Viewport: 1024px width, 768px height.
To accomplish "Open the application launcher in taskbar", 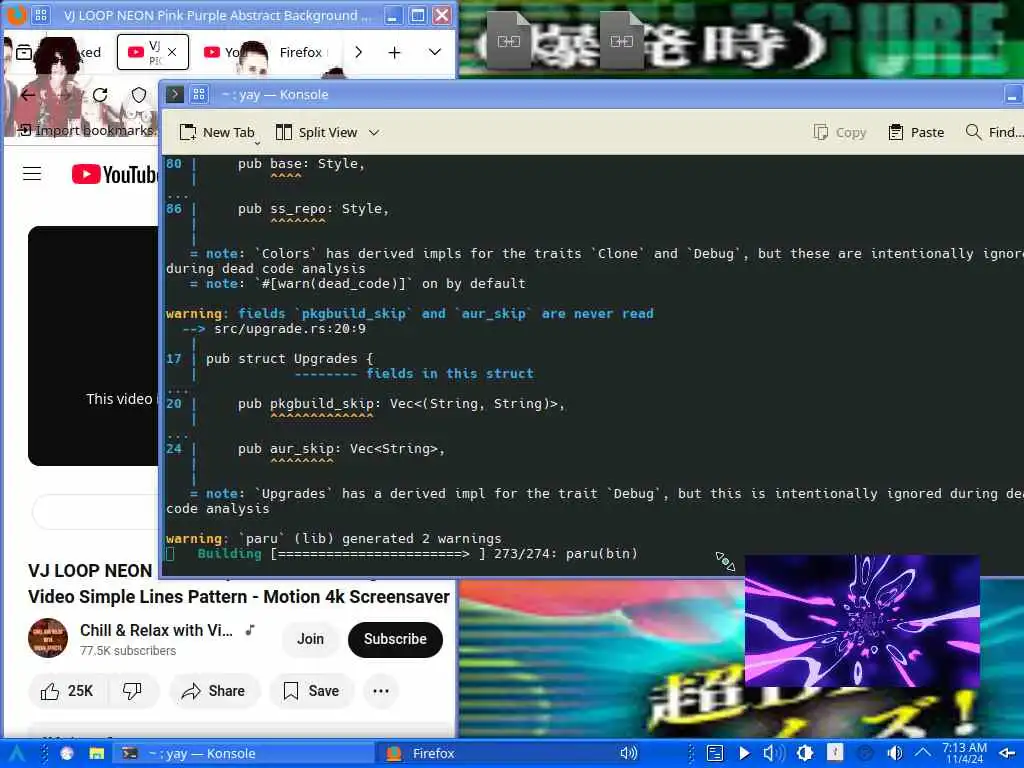I will [16, 754].
